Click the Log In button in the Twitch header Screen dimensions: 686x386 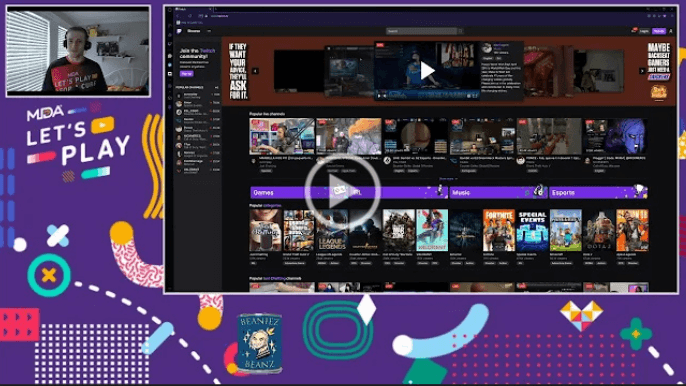(644, 31)
